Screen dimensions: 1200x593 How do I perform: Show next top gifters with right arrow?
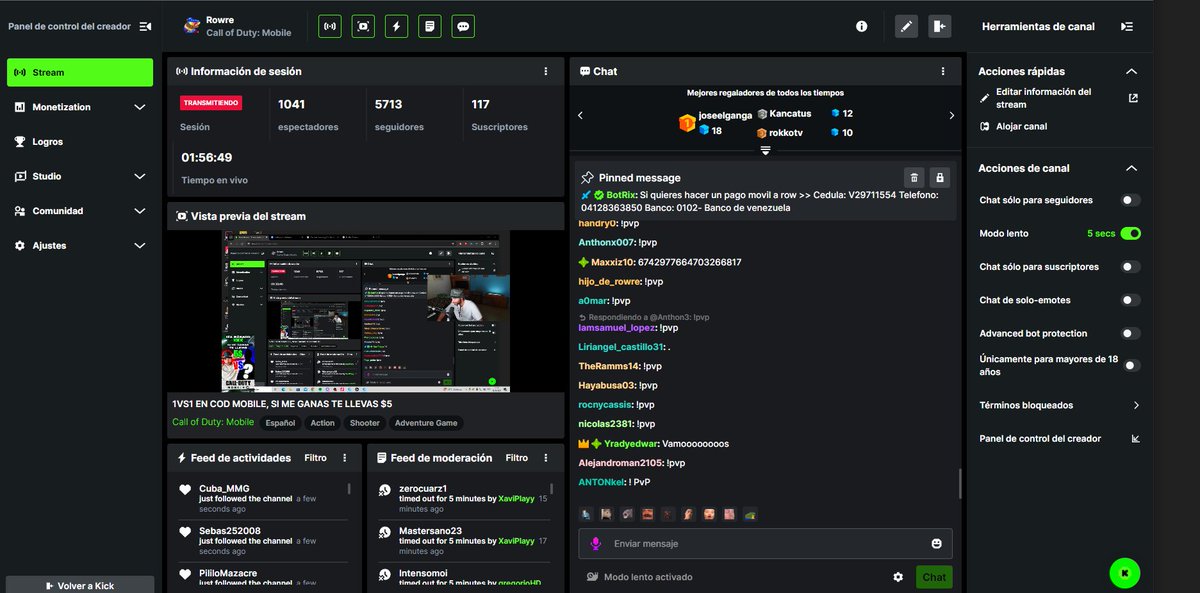952,116
